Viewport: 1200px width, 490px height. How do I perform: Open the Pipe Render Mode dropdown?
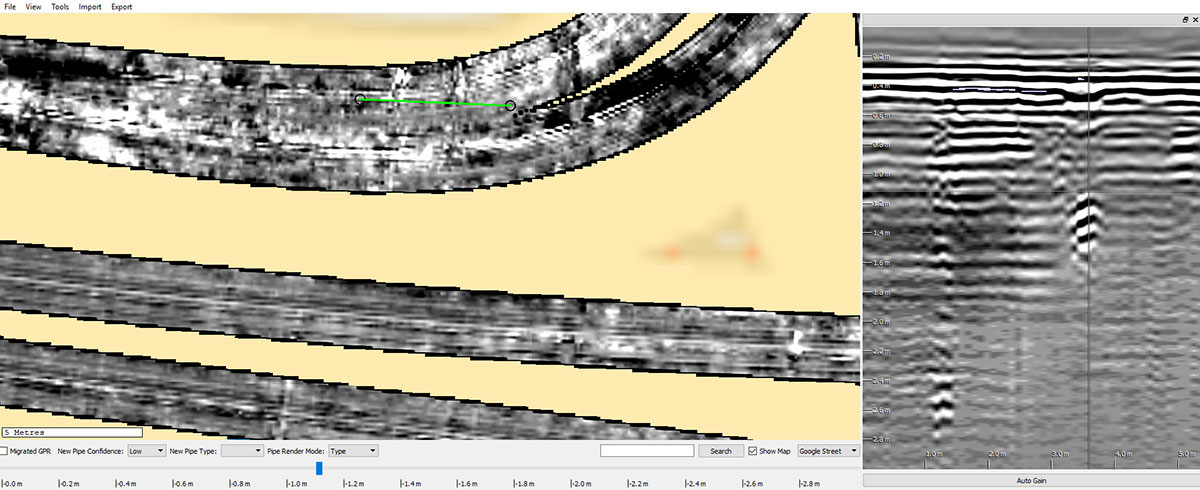pyautogui.click(x=353, y=451)
